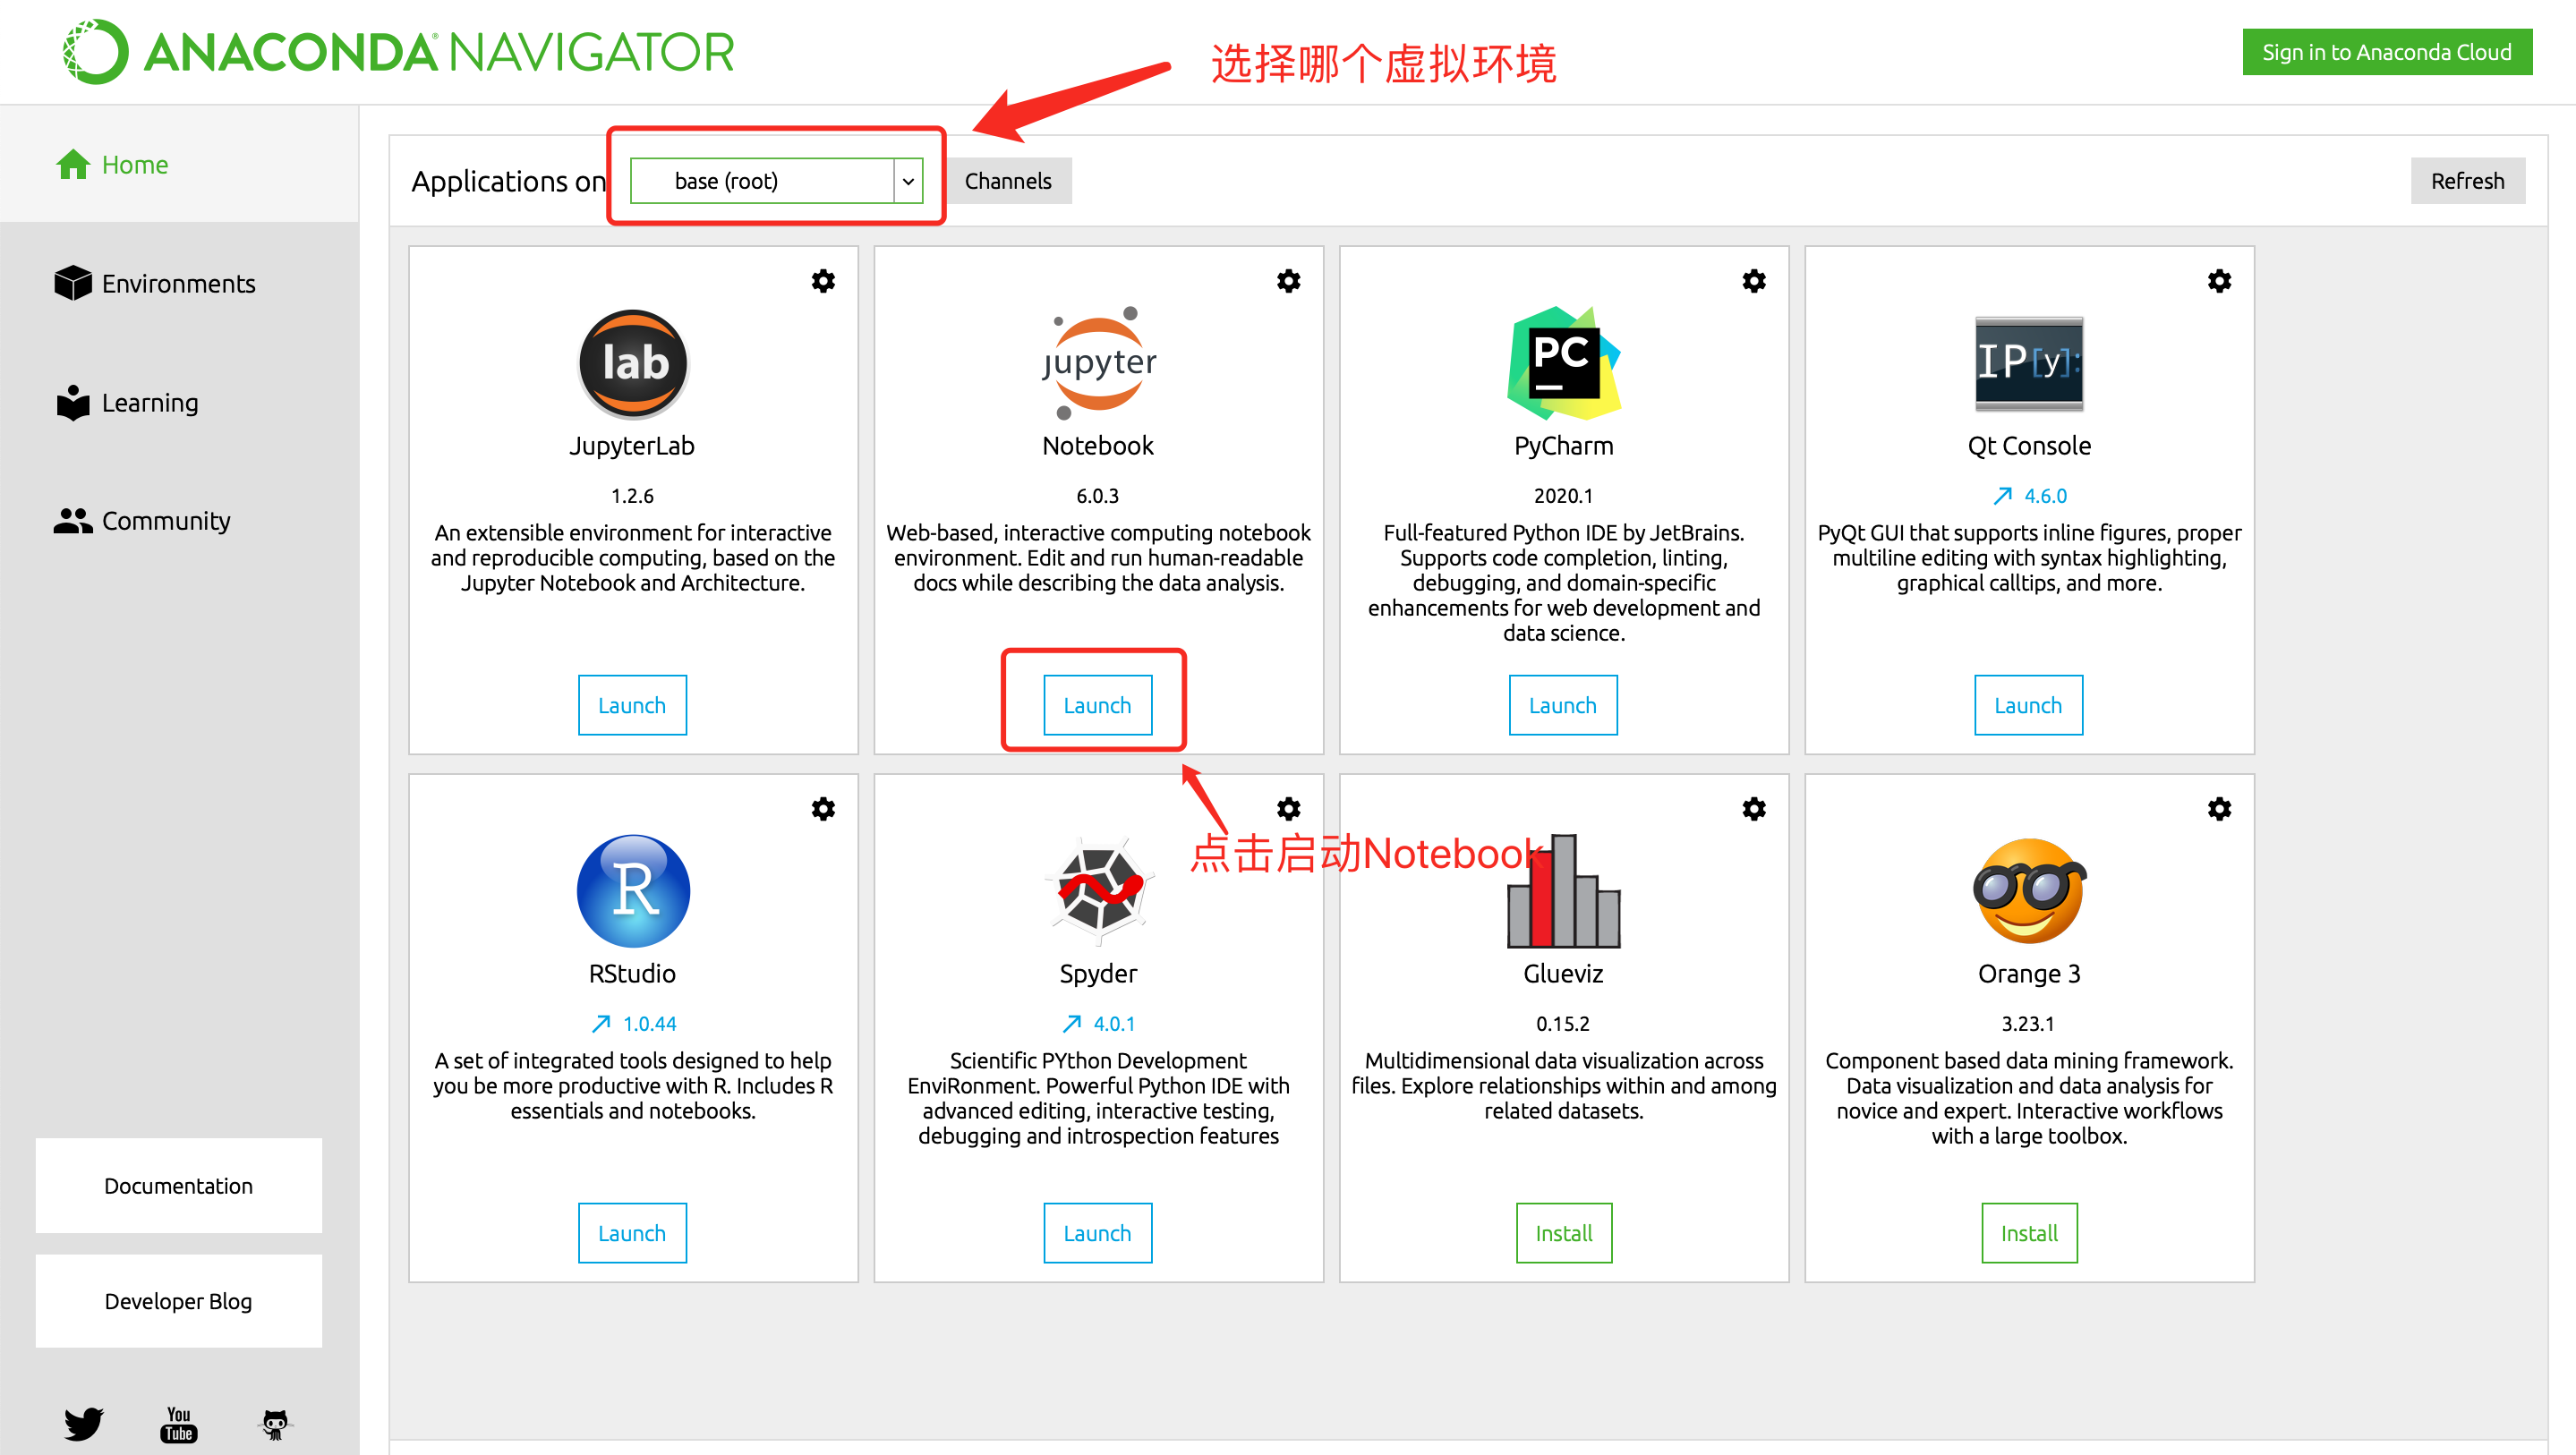Click the Applications on label
Image resolution: width=2576 pixels, height=1455 pixels.
click(509, 181)
